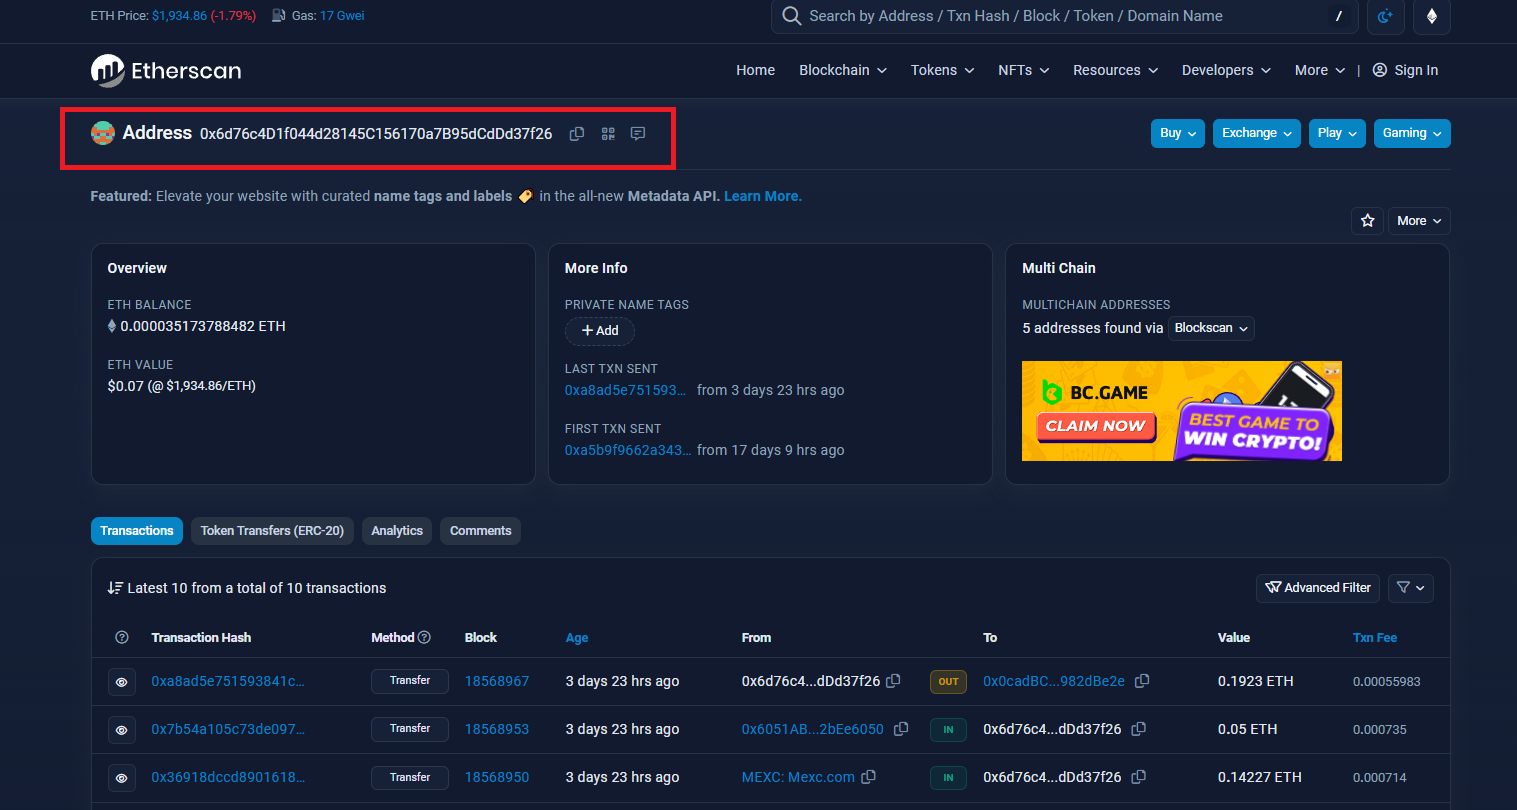Open the method column help icon

point(424,637)
